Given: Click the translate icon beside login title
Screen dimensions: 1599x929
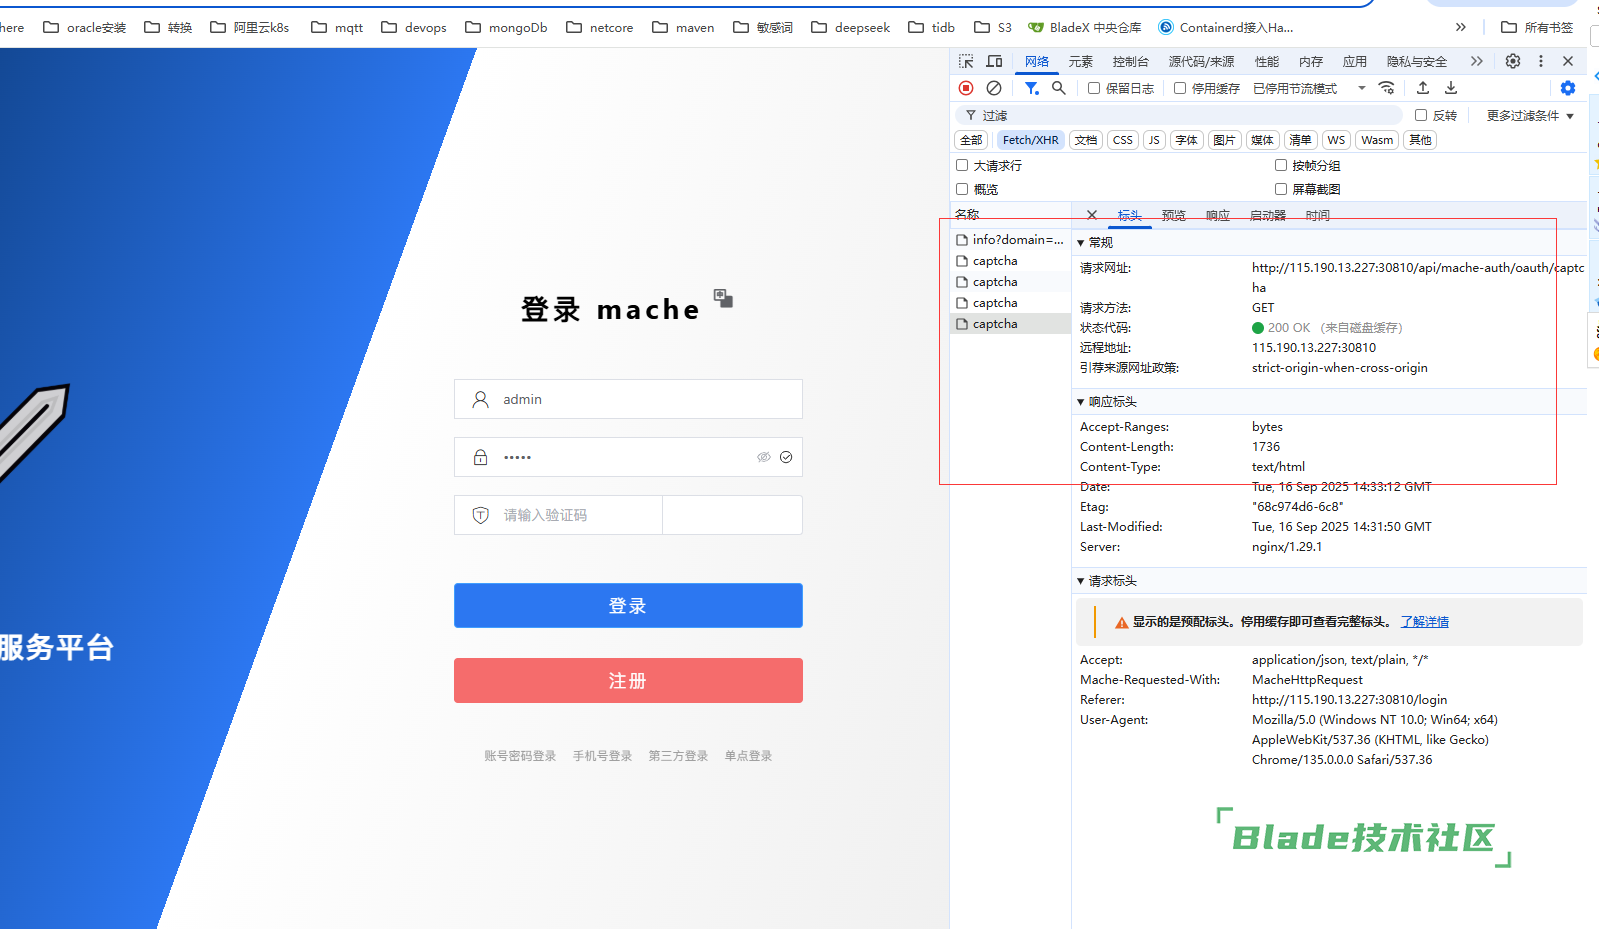Looking at the screenshot, I should pos(723,298).
